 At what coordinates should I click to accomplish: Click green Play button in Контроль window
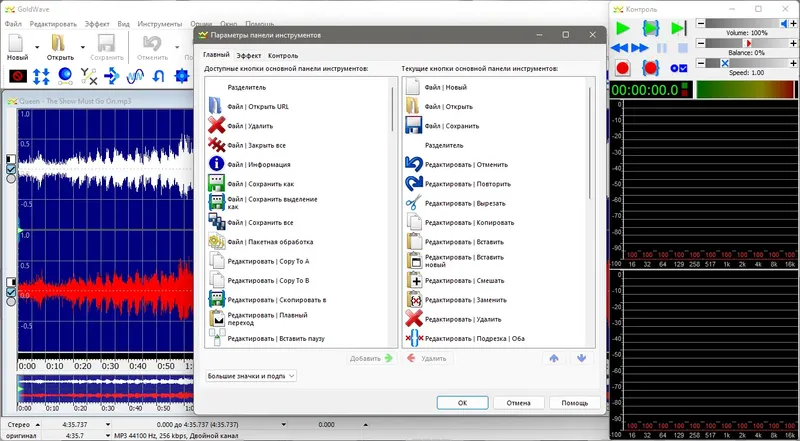(x=622, y=28)
